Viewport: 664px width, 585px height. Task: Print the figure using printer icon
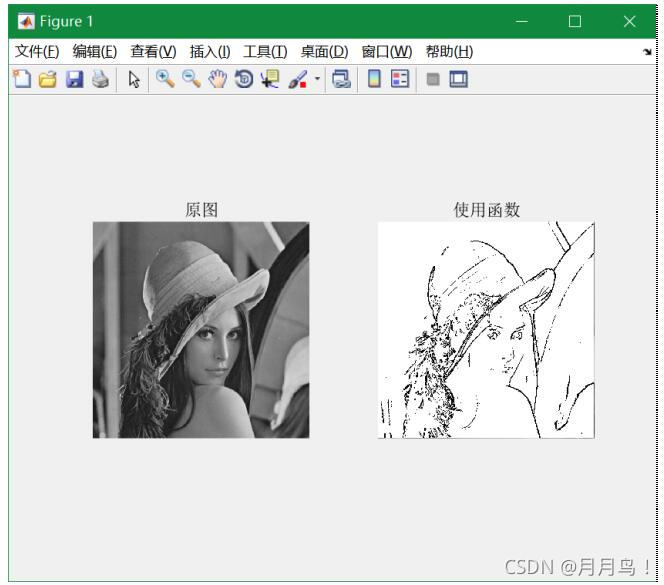point(101,79)
